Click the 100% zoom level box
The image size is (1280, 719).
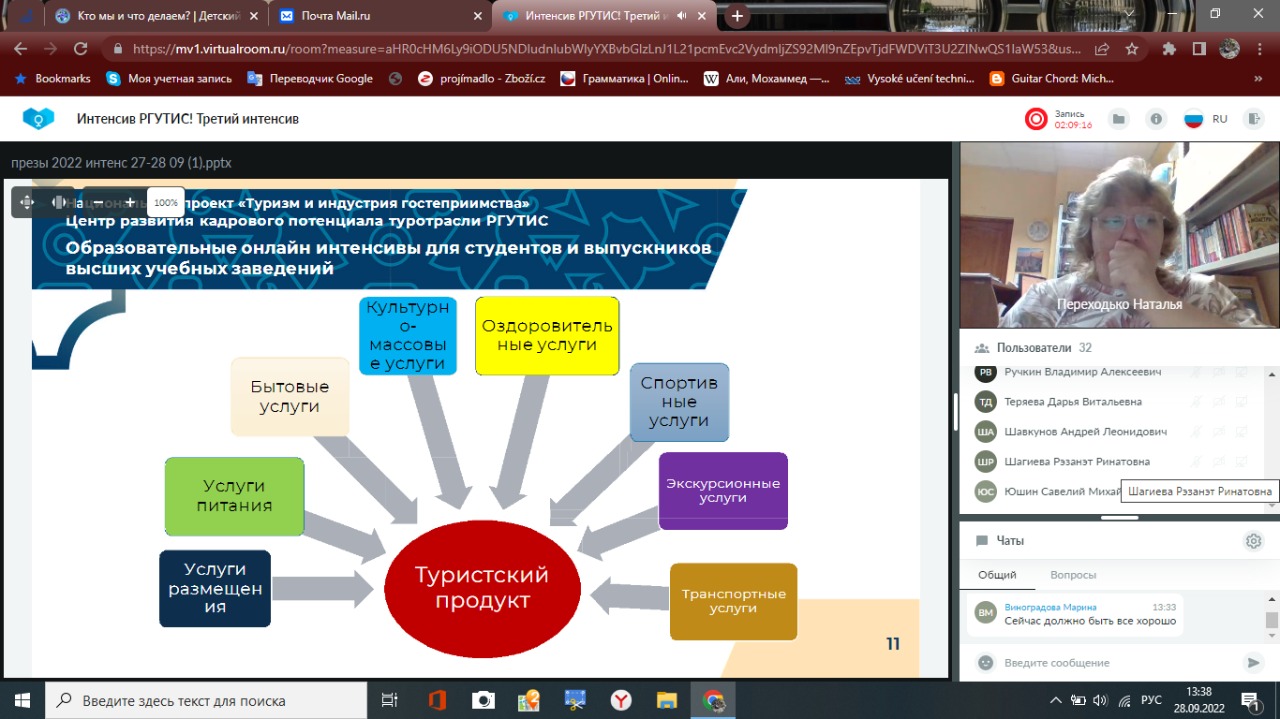pos(166,202)
